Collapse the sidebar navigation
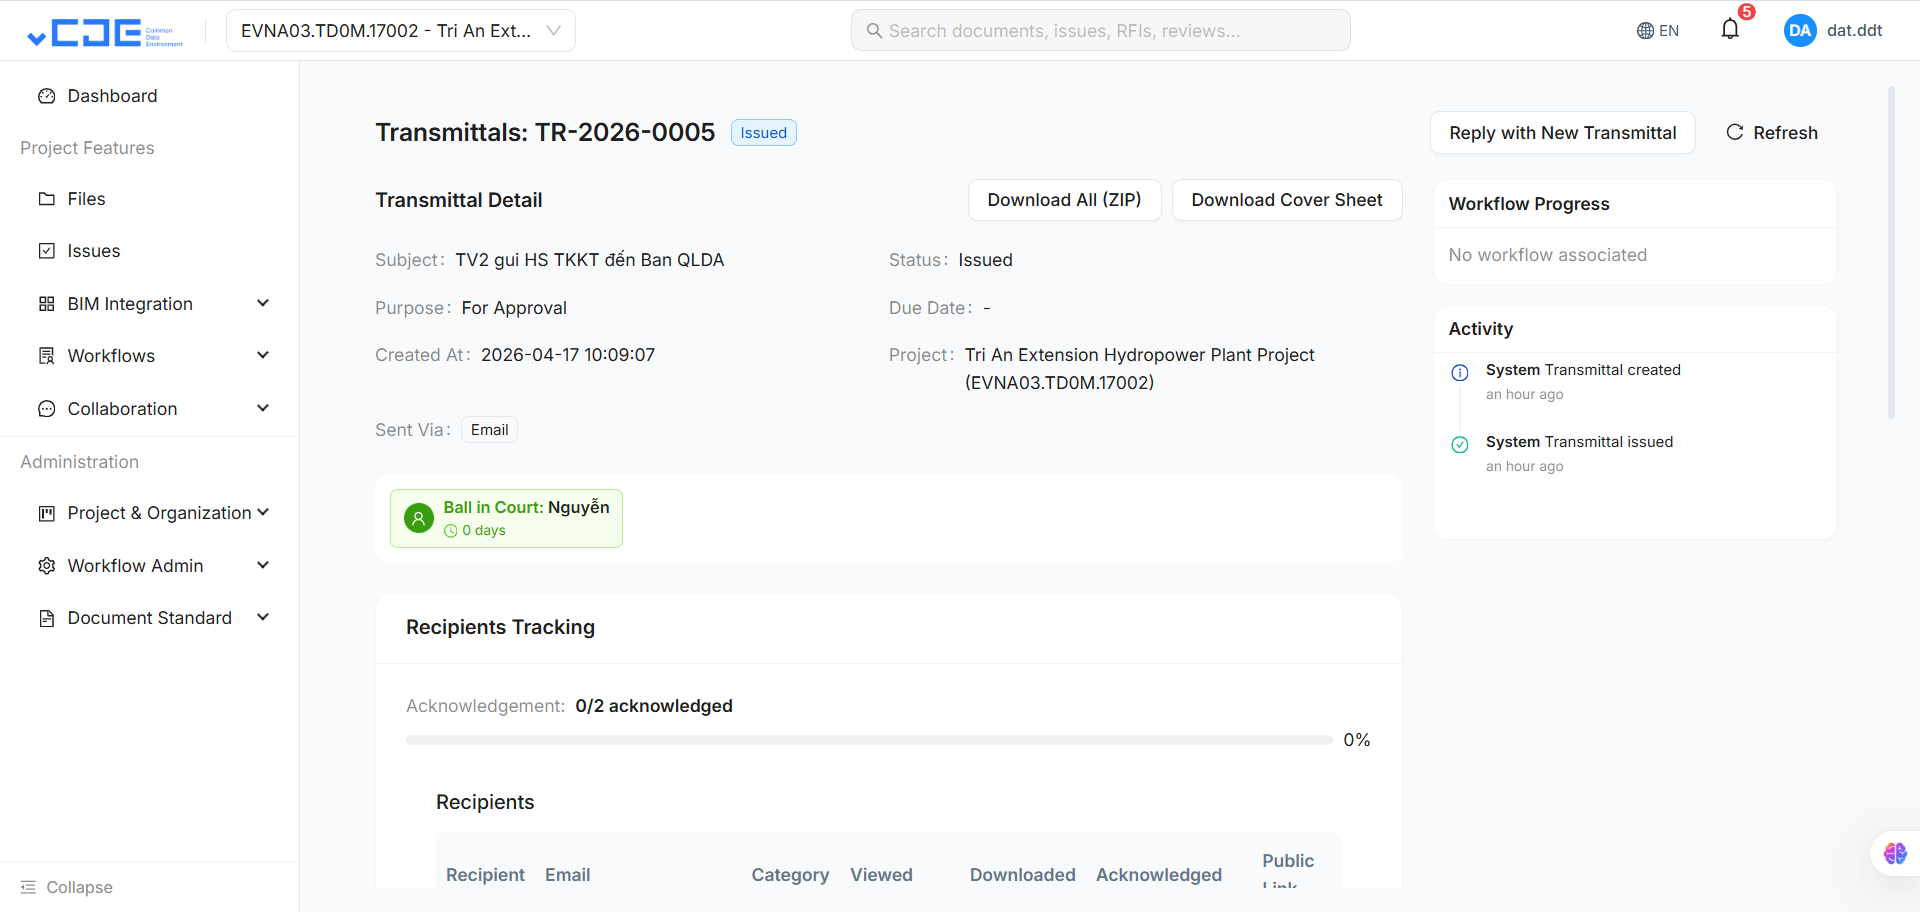1920x912 pixels. 66,887
